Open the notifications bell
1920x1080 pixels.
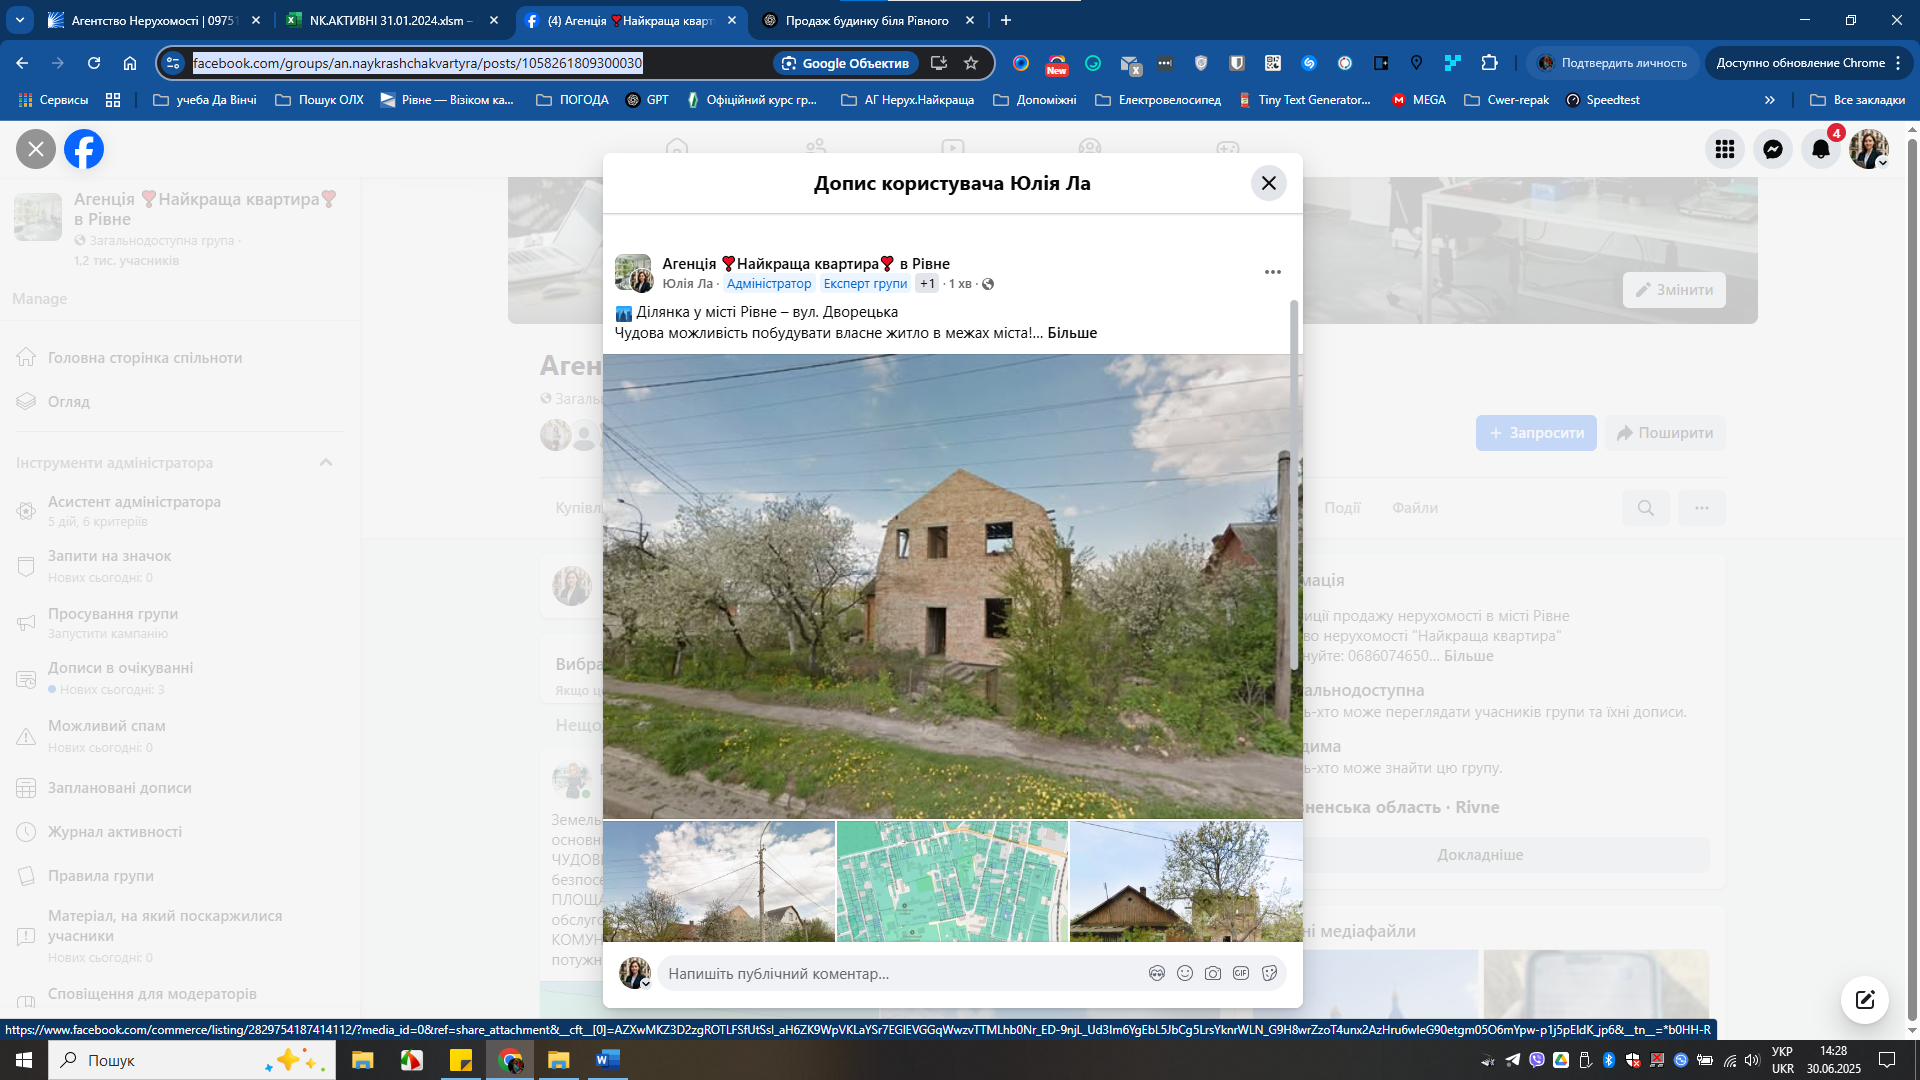point(1820,150)
